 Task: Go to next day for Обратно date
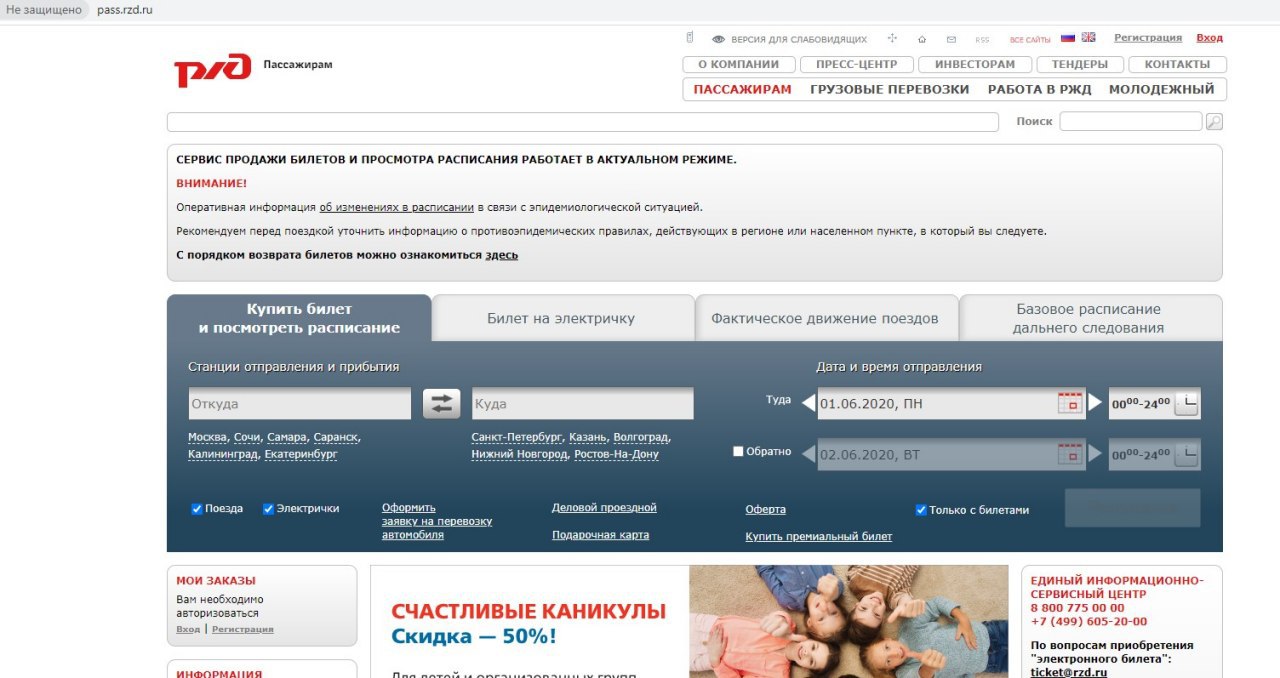1095,454
